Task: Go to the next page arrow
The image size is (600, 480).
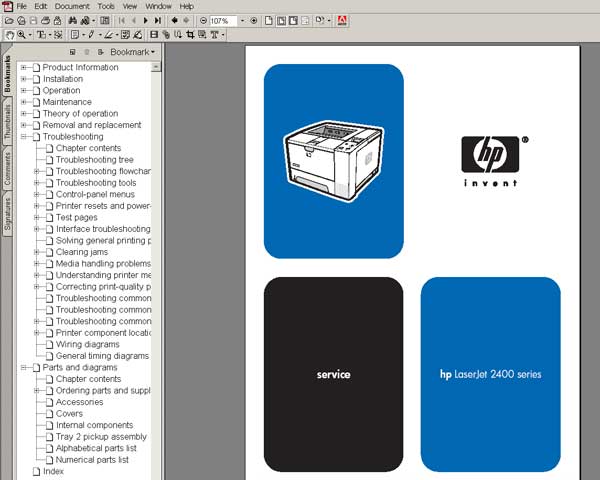Action: pyautogui.click(x=145, y=21)
